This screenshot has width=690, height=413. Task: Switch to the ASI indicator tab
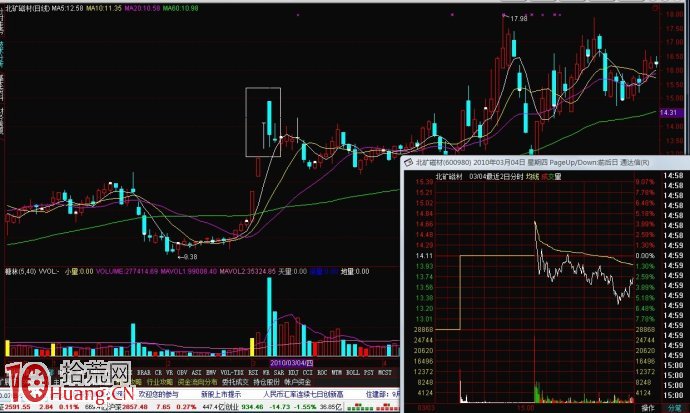click(x=196, y=373)
